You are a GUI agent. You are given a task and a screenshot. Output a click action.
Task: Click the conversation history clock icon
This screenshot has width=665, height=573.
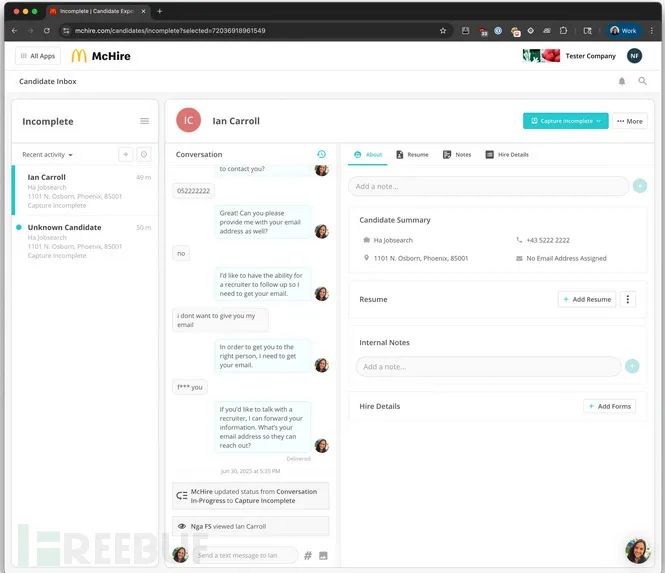[x=321, y=154]
